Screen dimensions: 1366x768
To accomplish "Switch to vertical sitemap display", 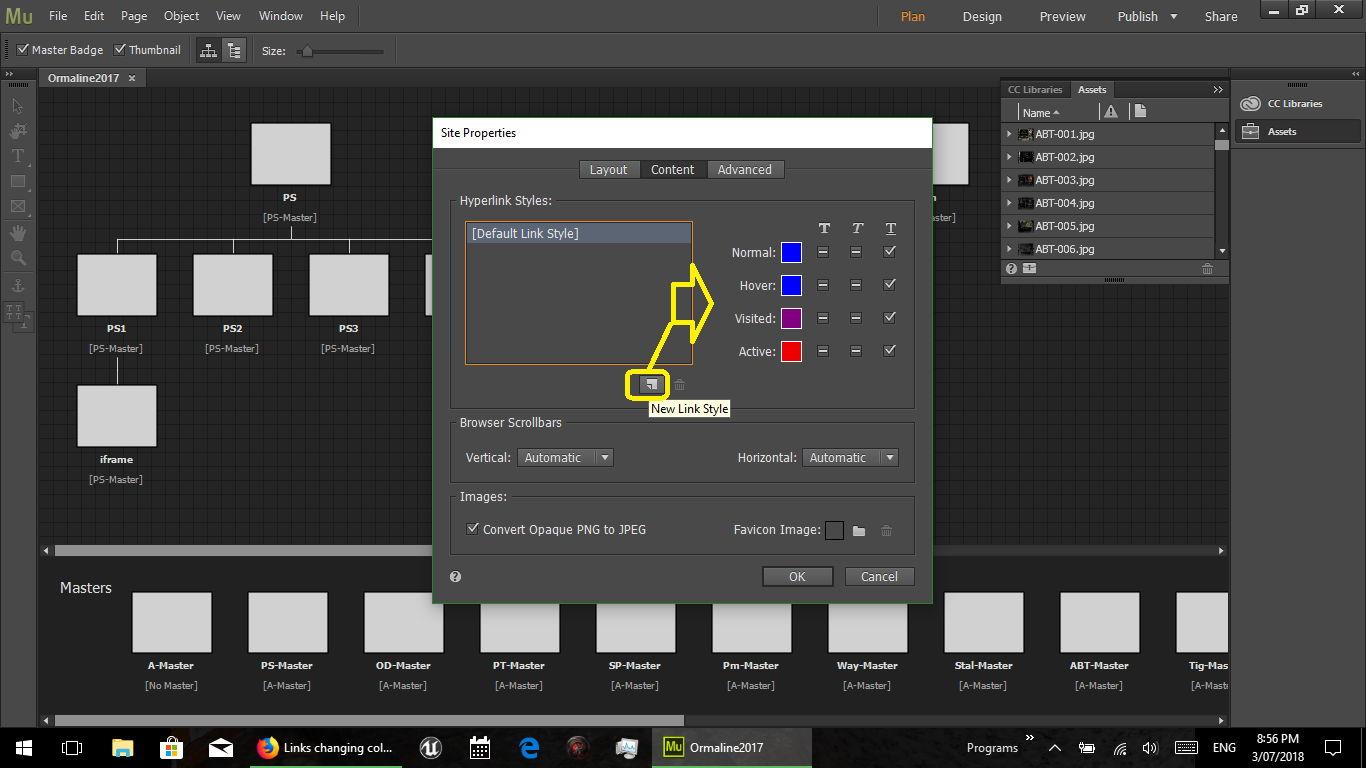I will pos(234,50).
